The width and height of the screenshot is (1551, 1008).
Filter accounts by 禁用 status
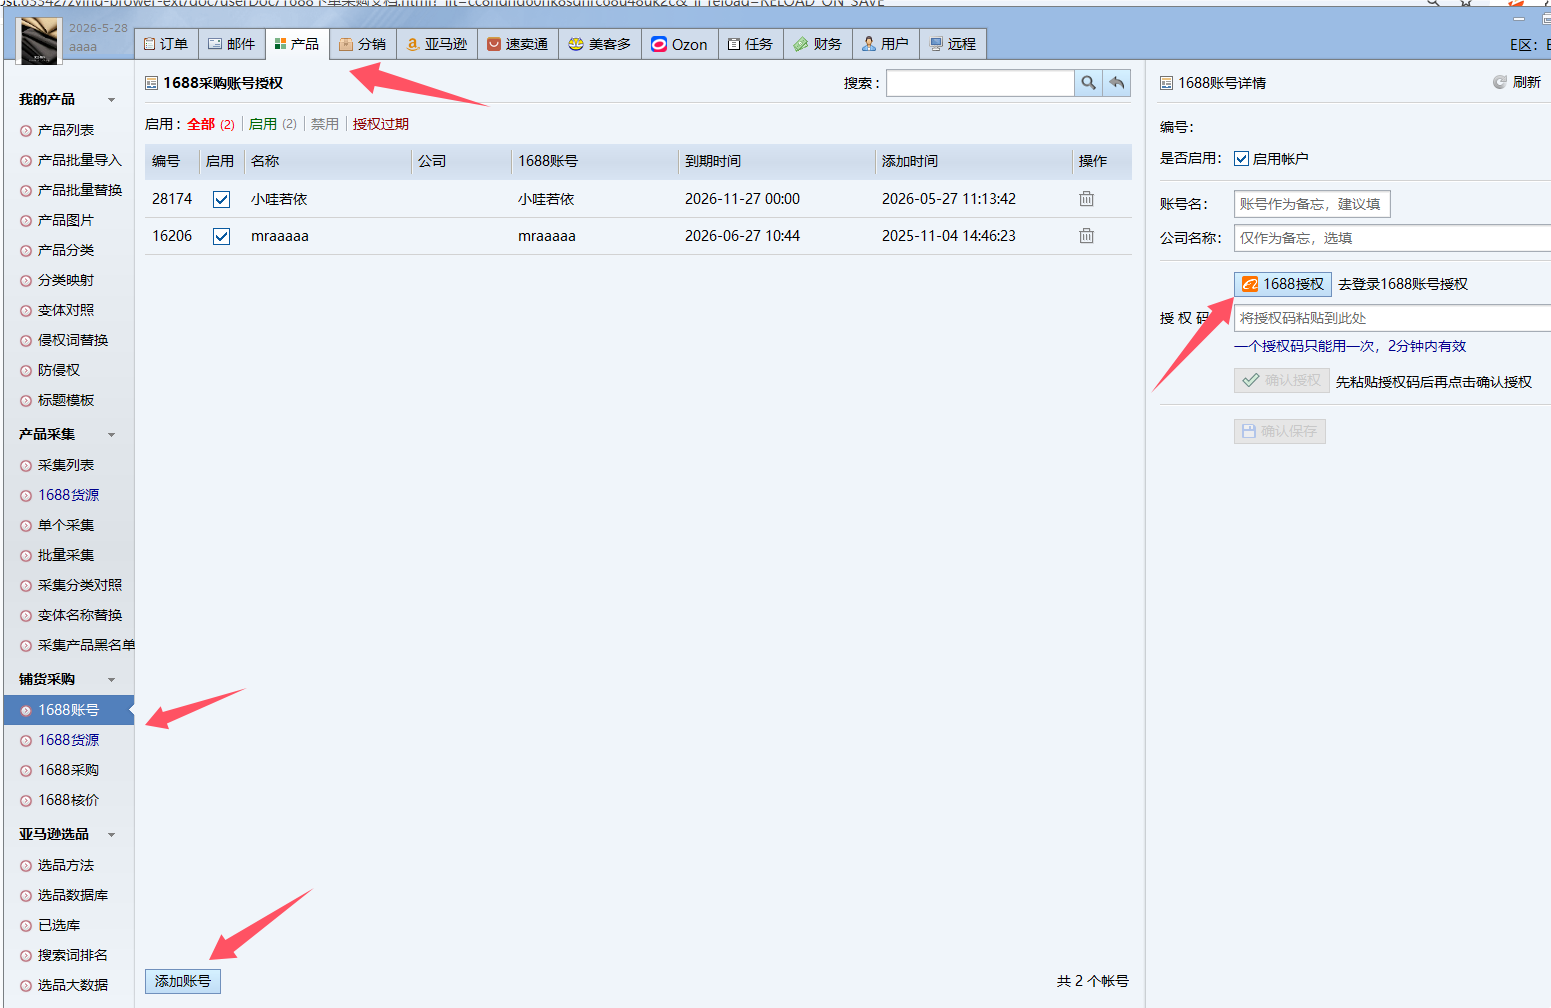coord(325,124)
